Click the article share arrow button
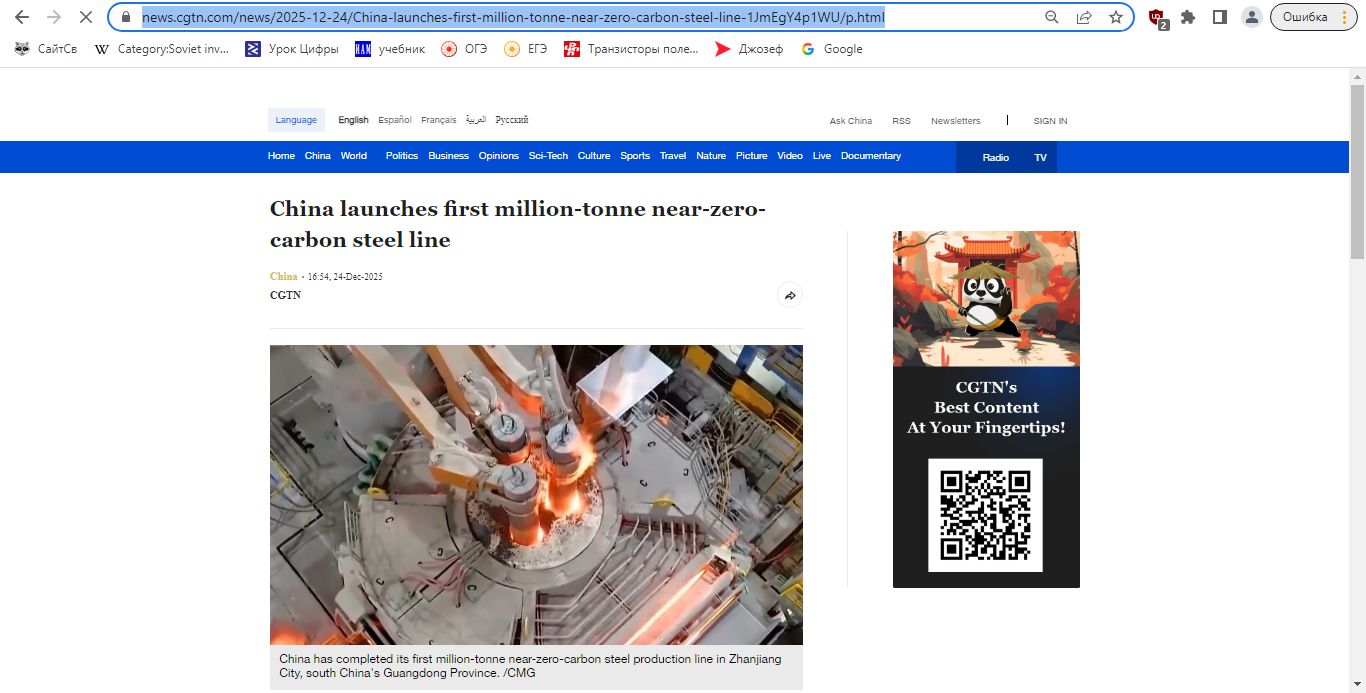Image resolution: width=1366 pixels, height=693 pixels. (790, 296)
